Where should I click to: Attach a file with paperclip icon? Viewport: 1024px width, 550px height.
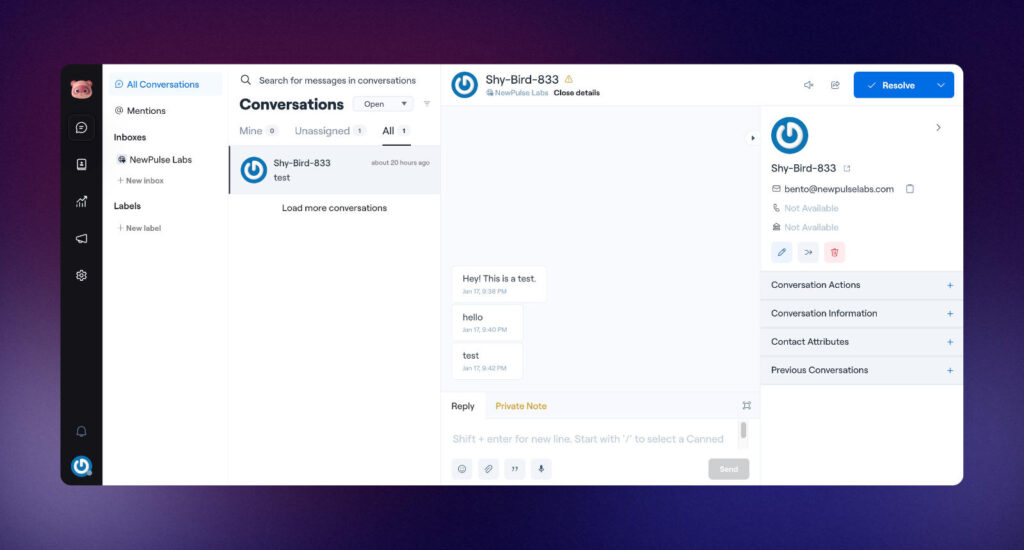(x=488, y=469)
